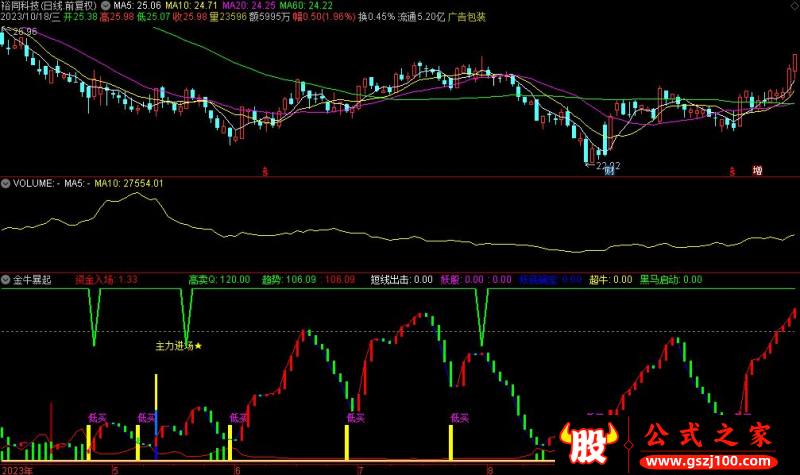Open the 财 financial event marker

pyautogui.click(x=609, y=171)
